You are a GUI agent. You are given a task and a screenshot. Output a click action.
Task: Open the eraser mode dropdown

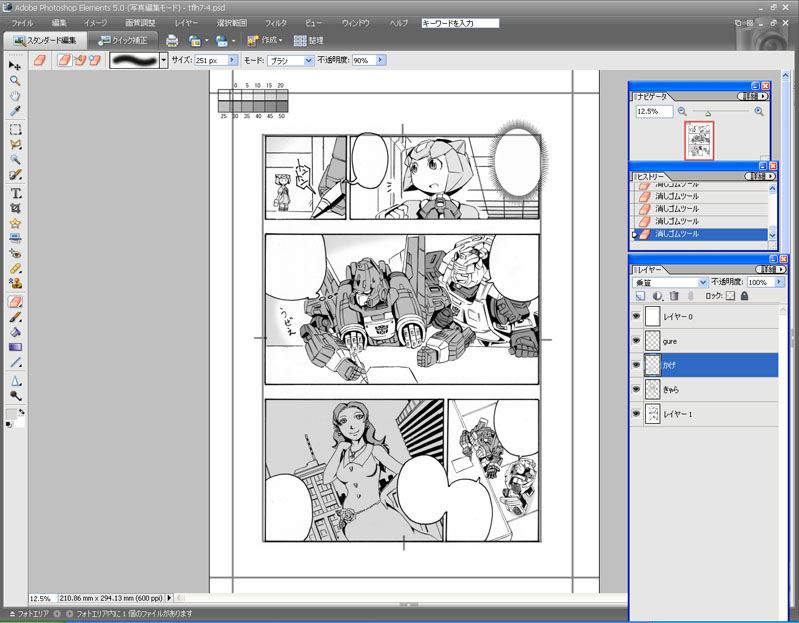coord(308,60)
